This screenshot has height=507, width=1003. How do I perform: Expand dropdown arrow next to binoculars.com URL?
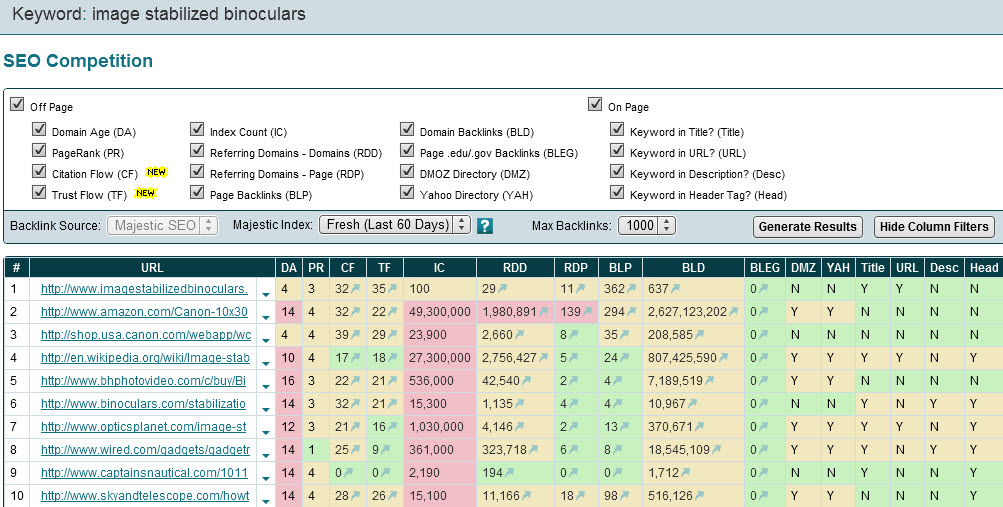(265, 409)
